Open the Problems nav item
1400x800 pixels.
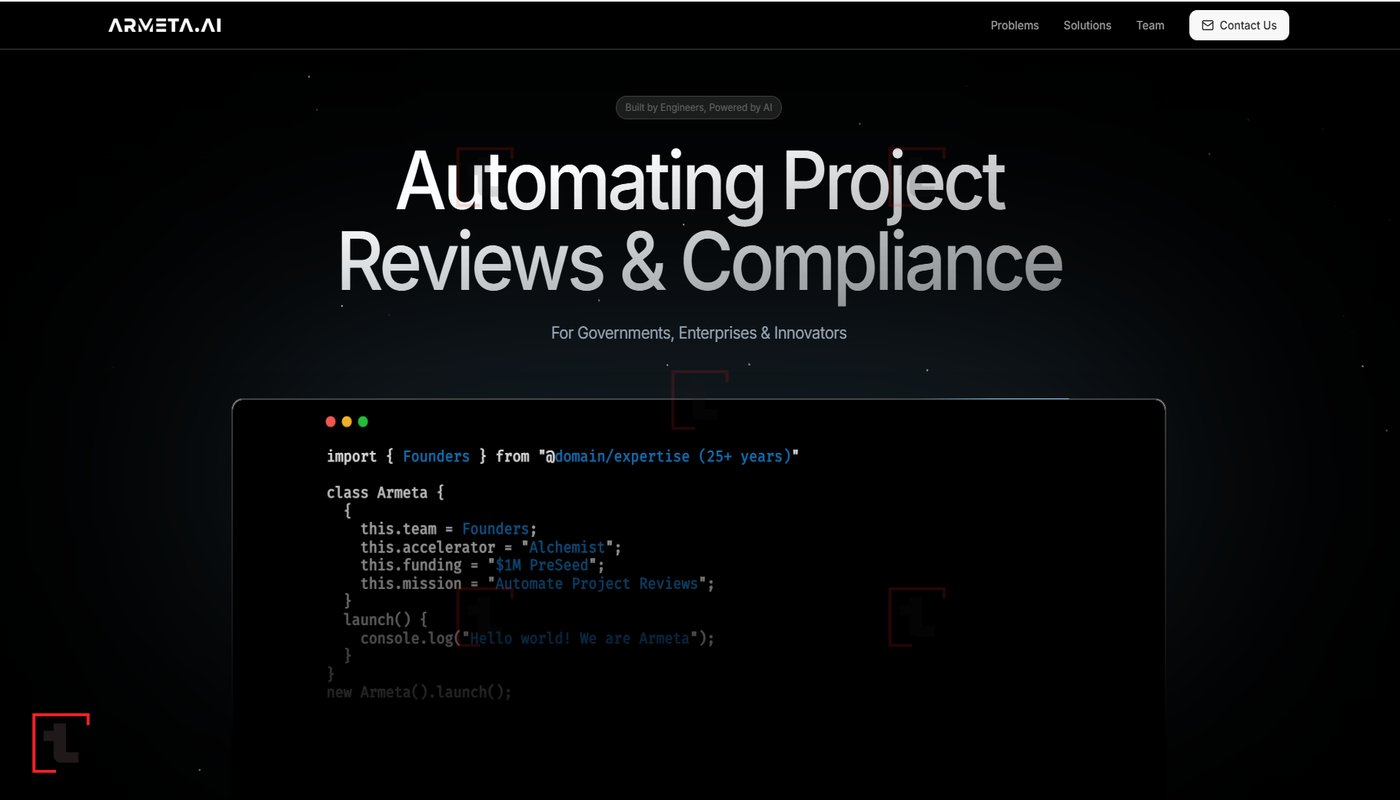[1014, 26]
